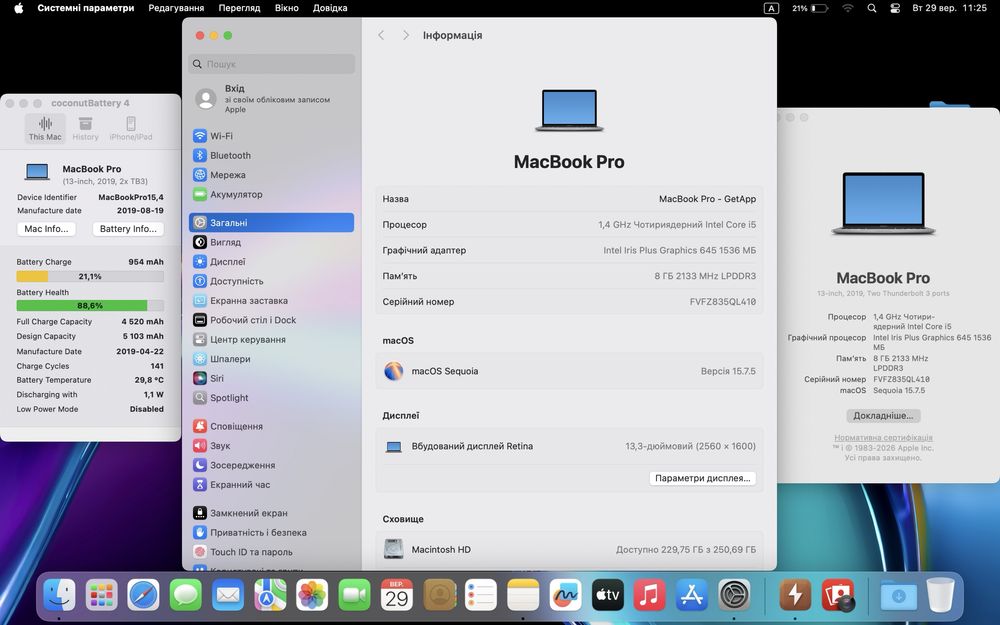The height and width of the screenshot is (625, 1000).
Task: Open input source A indicator
Action: click(771, 8)
